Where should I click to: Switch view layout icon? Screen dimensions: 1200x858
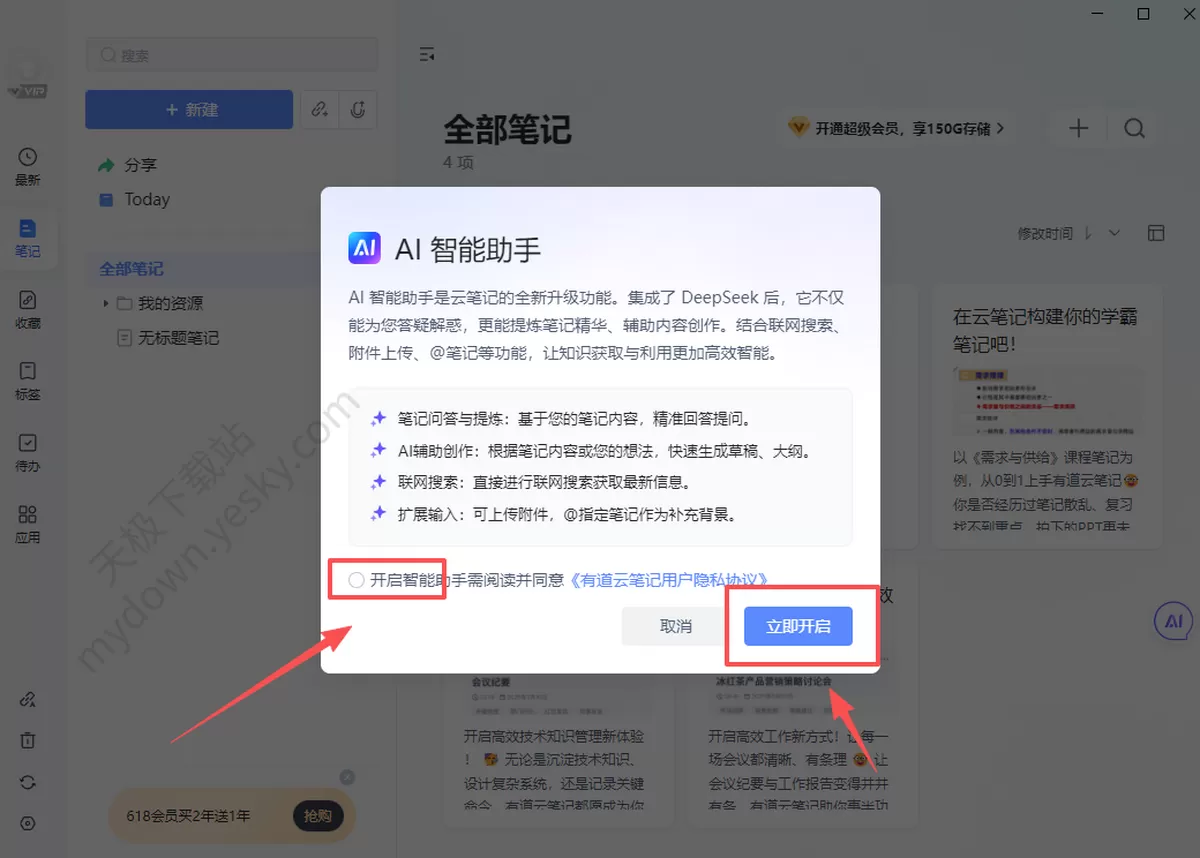1156,233
